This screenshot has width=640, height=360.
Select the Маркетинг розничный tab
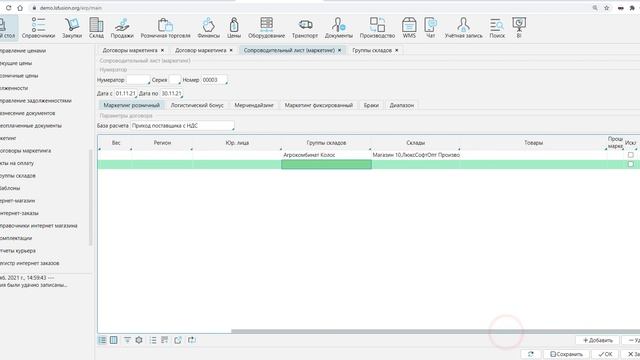point(131,105)
